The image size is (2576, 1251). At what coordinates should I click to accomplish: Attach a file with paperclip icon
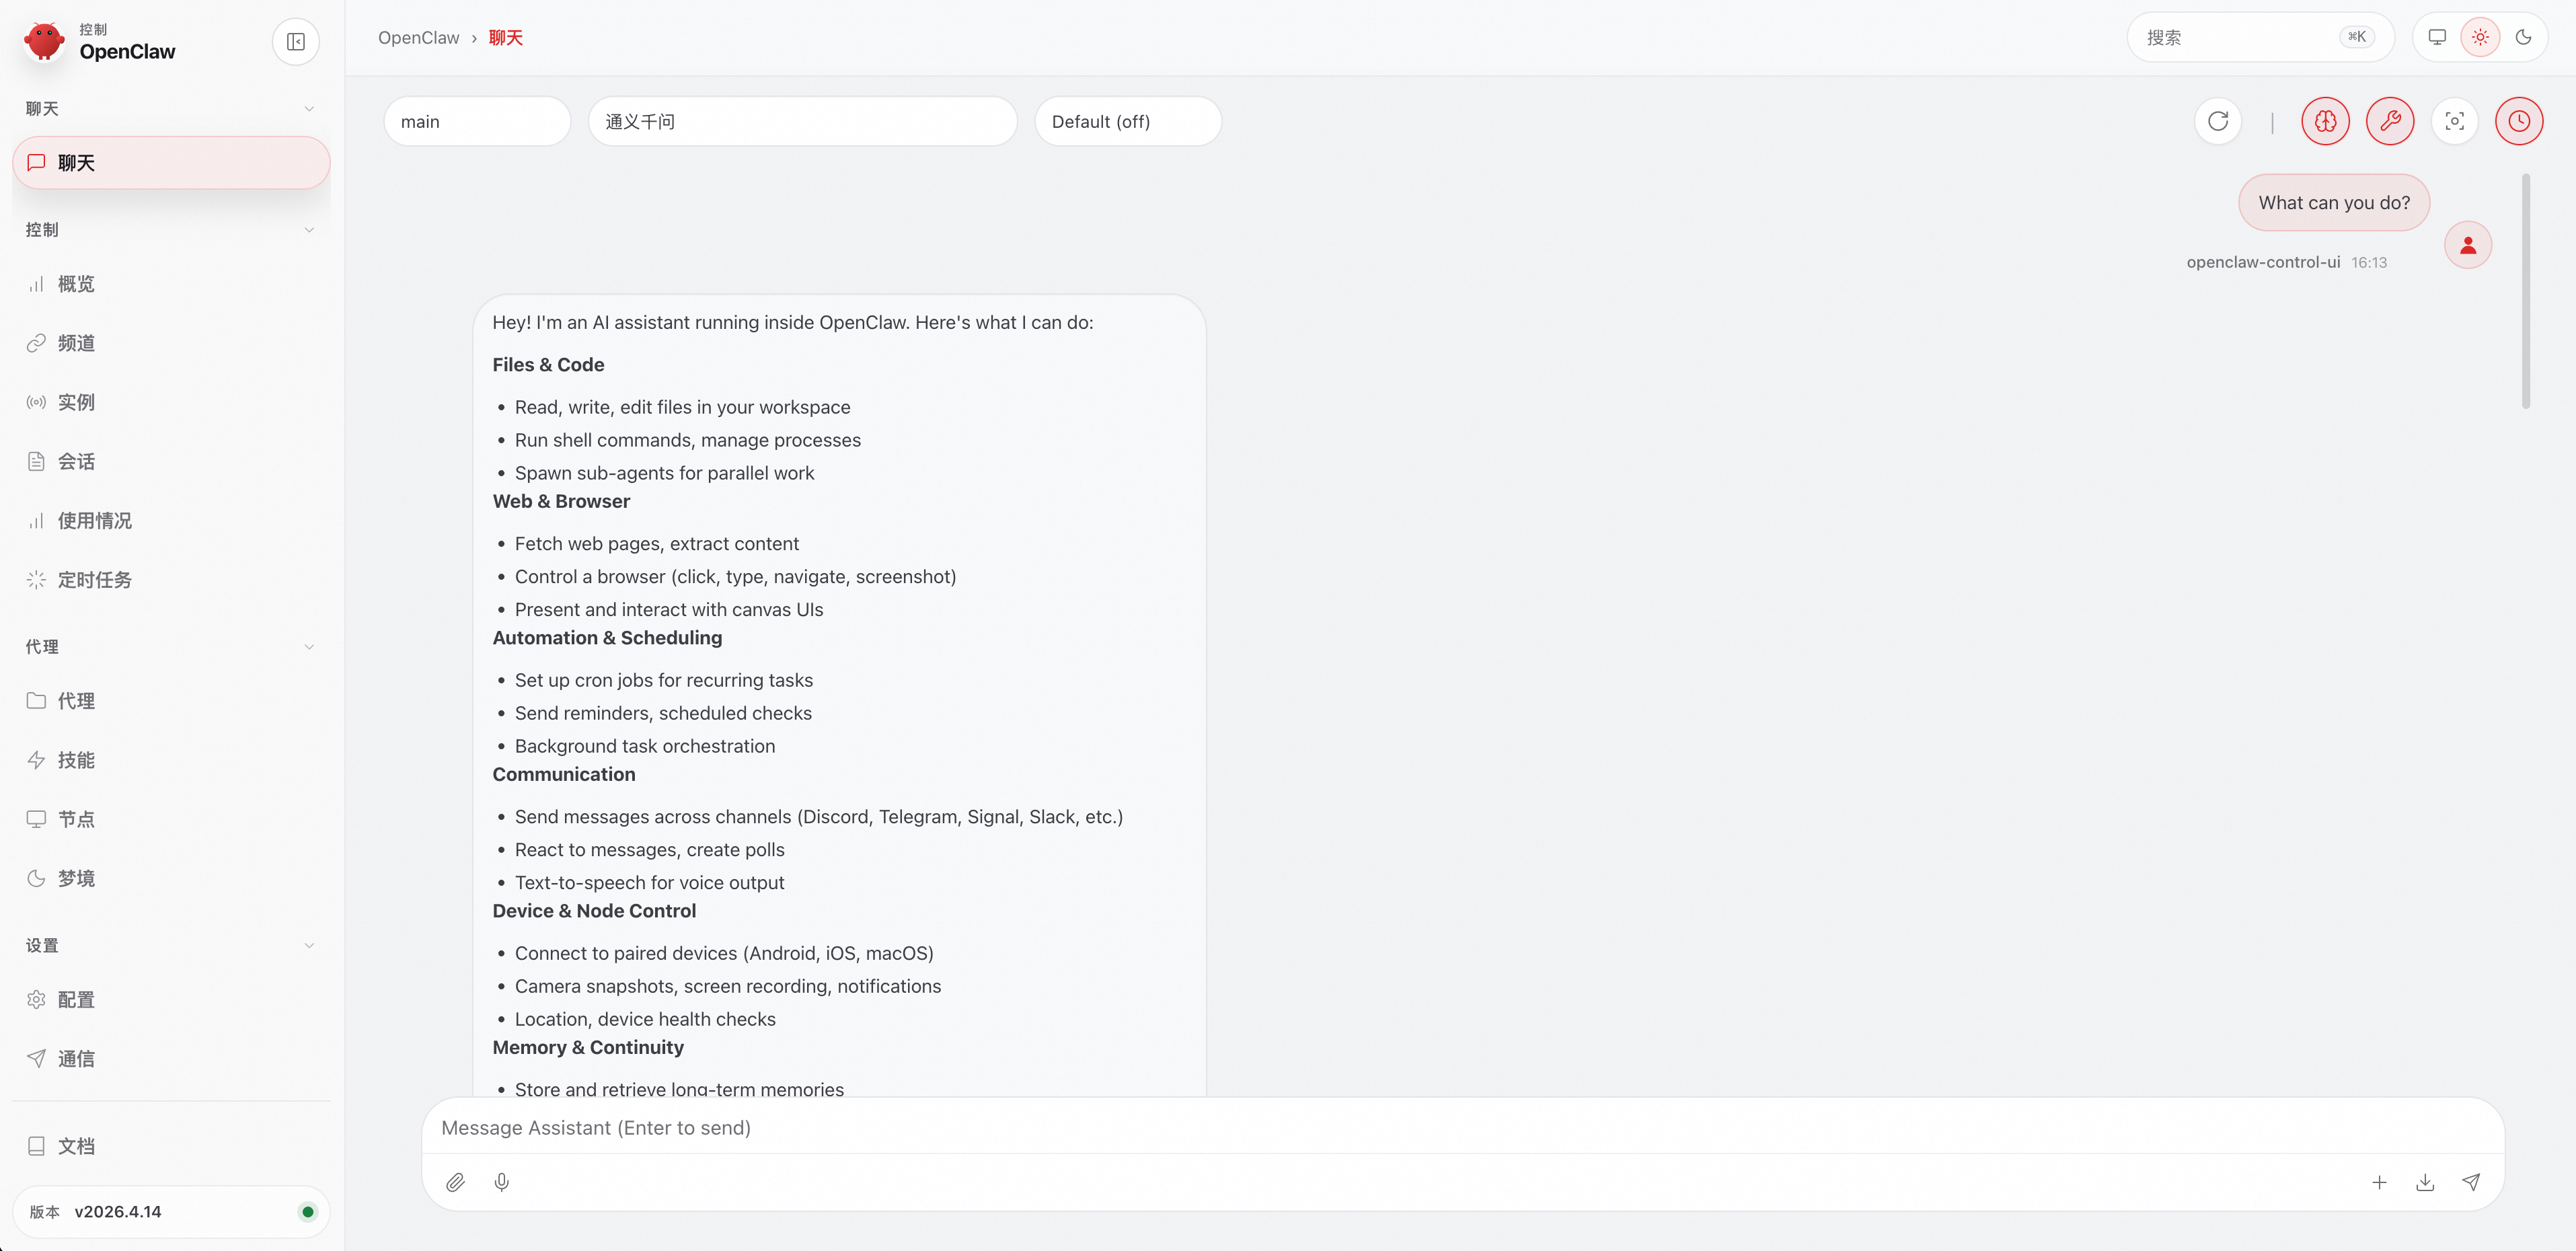tap(455, 1182)
